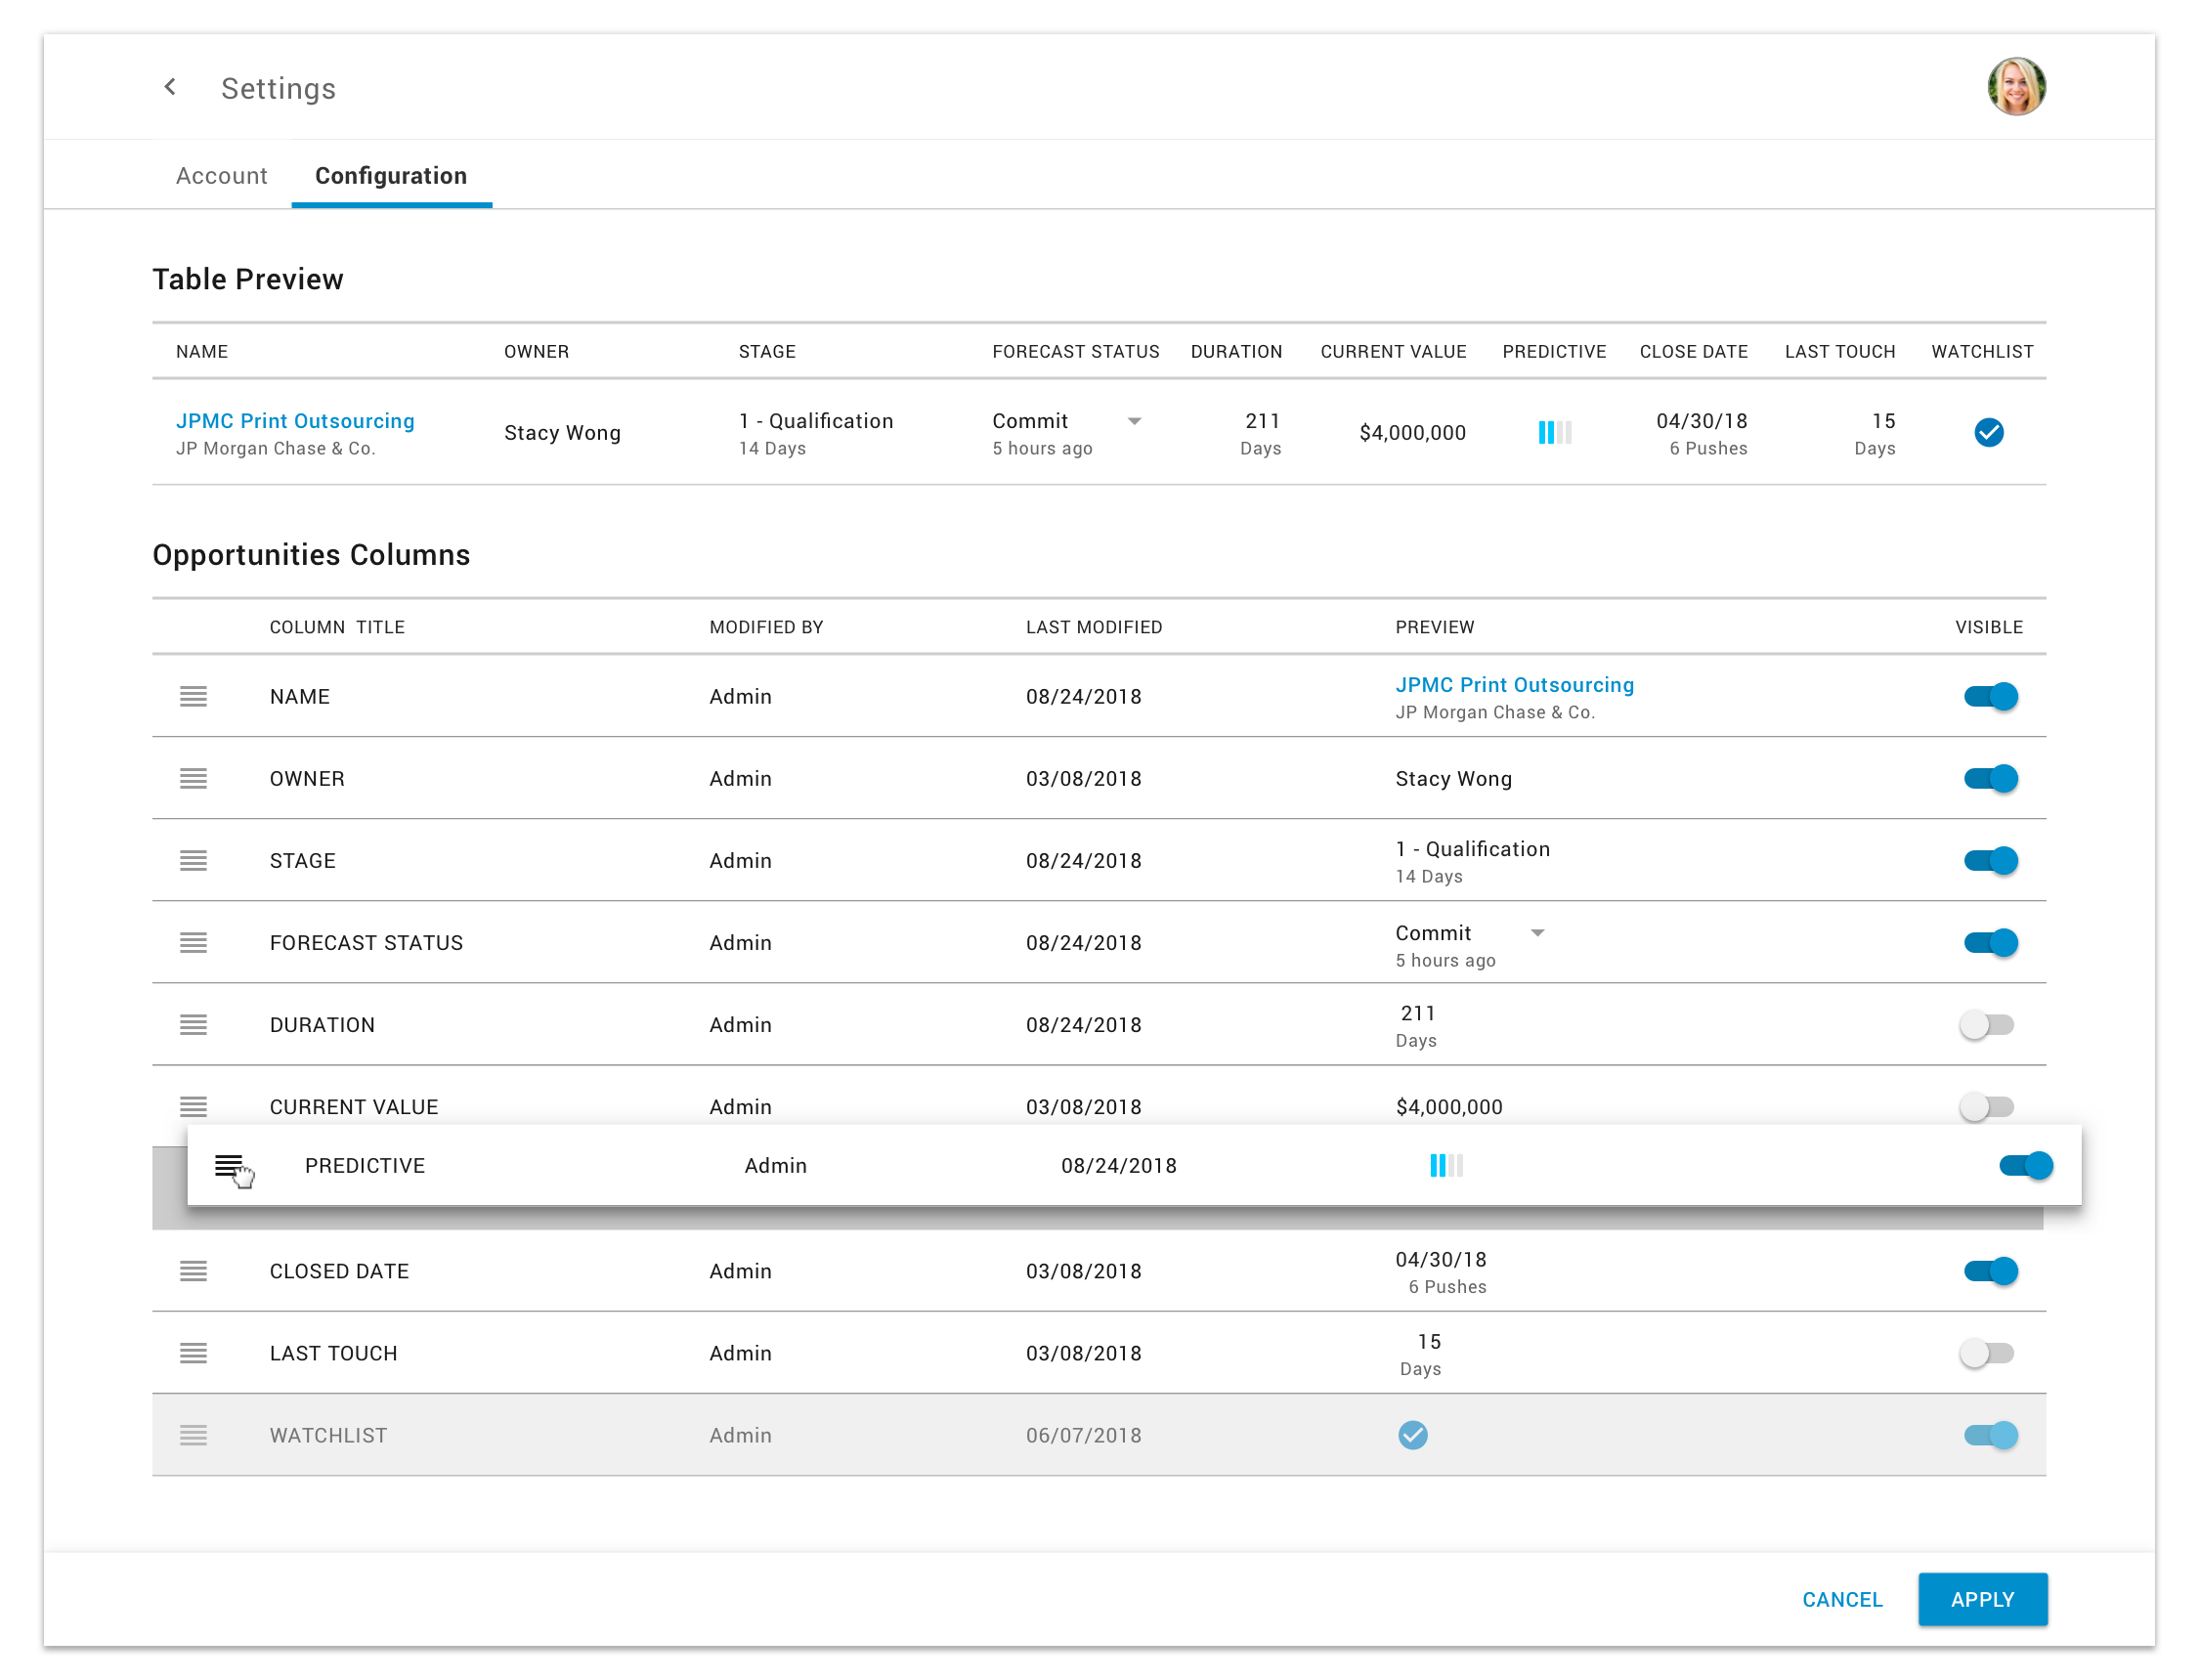Image resolution: width=2199 pixels, height=1680 pixels.
Task: Click the user profile avatar
Action: click(x=2015, y=87)
